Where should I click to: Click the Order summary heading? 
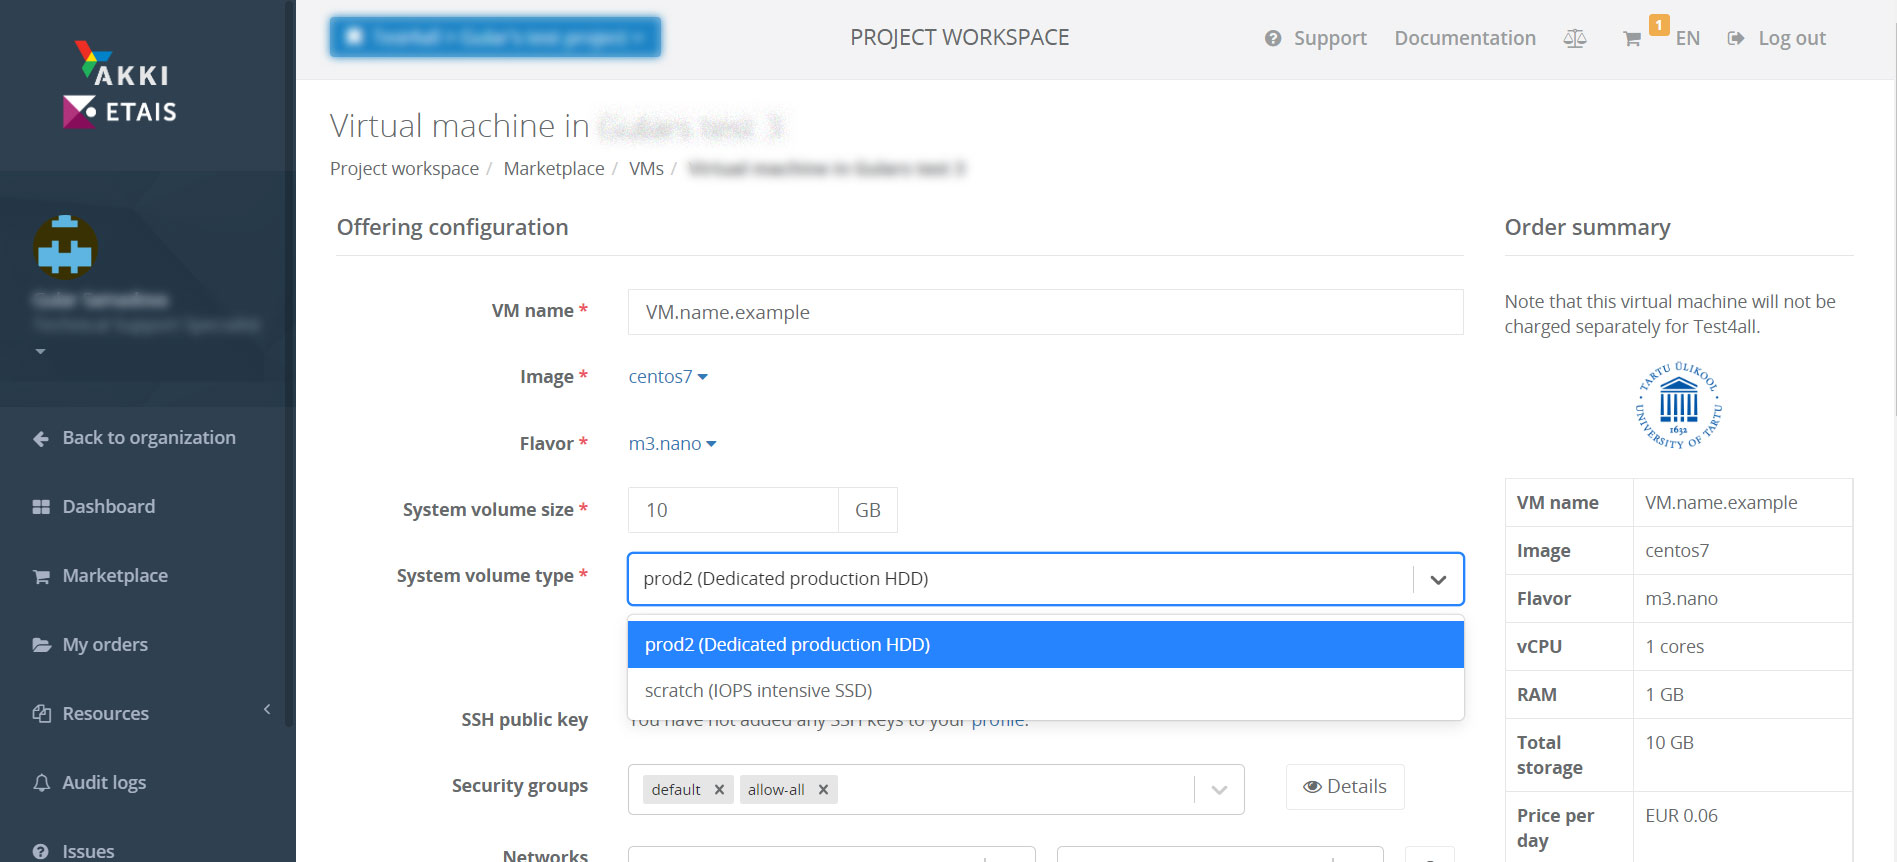click(1587, 227)
